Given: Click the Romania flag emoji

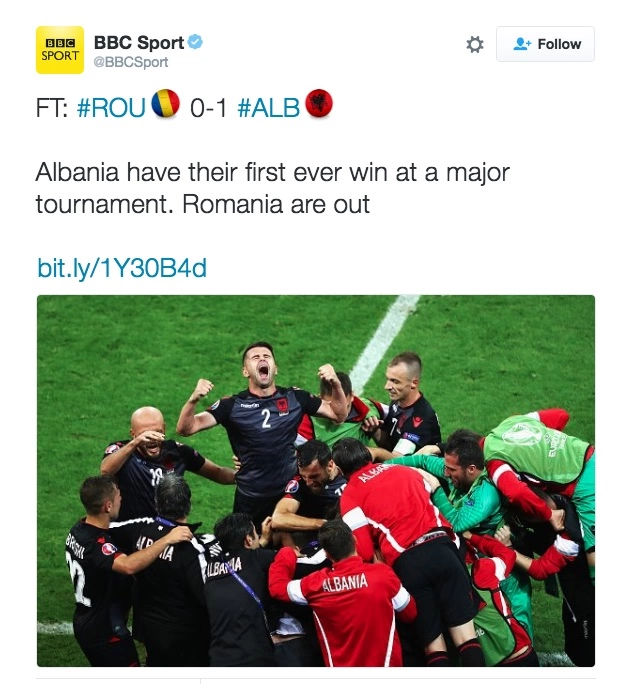Looking at the screenshot, I should (165, 103).
